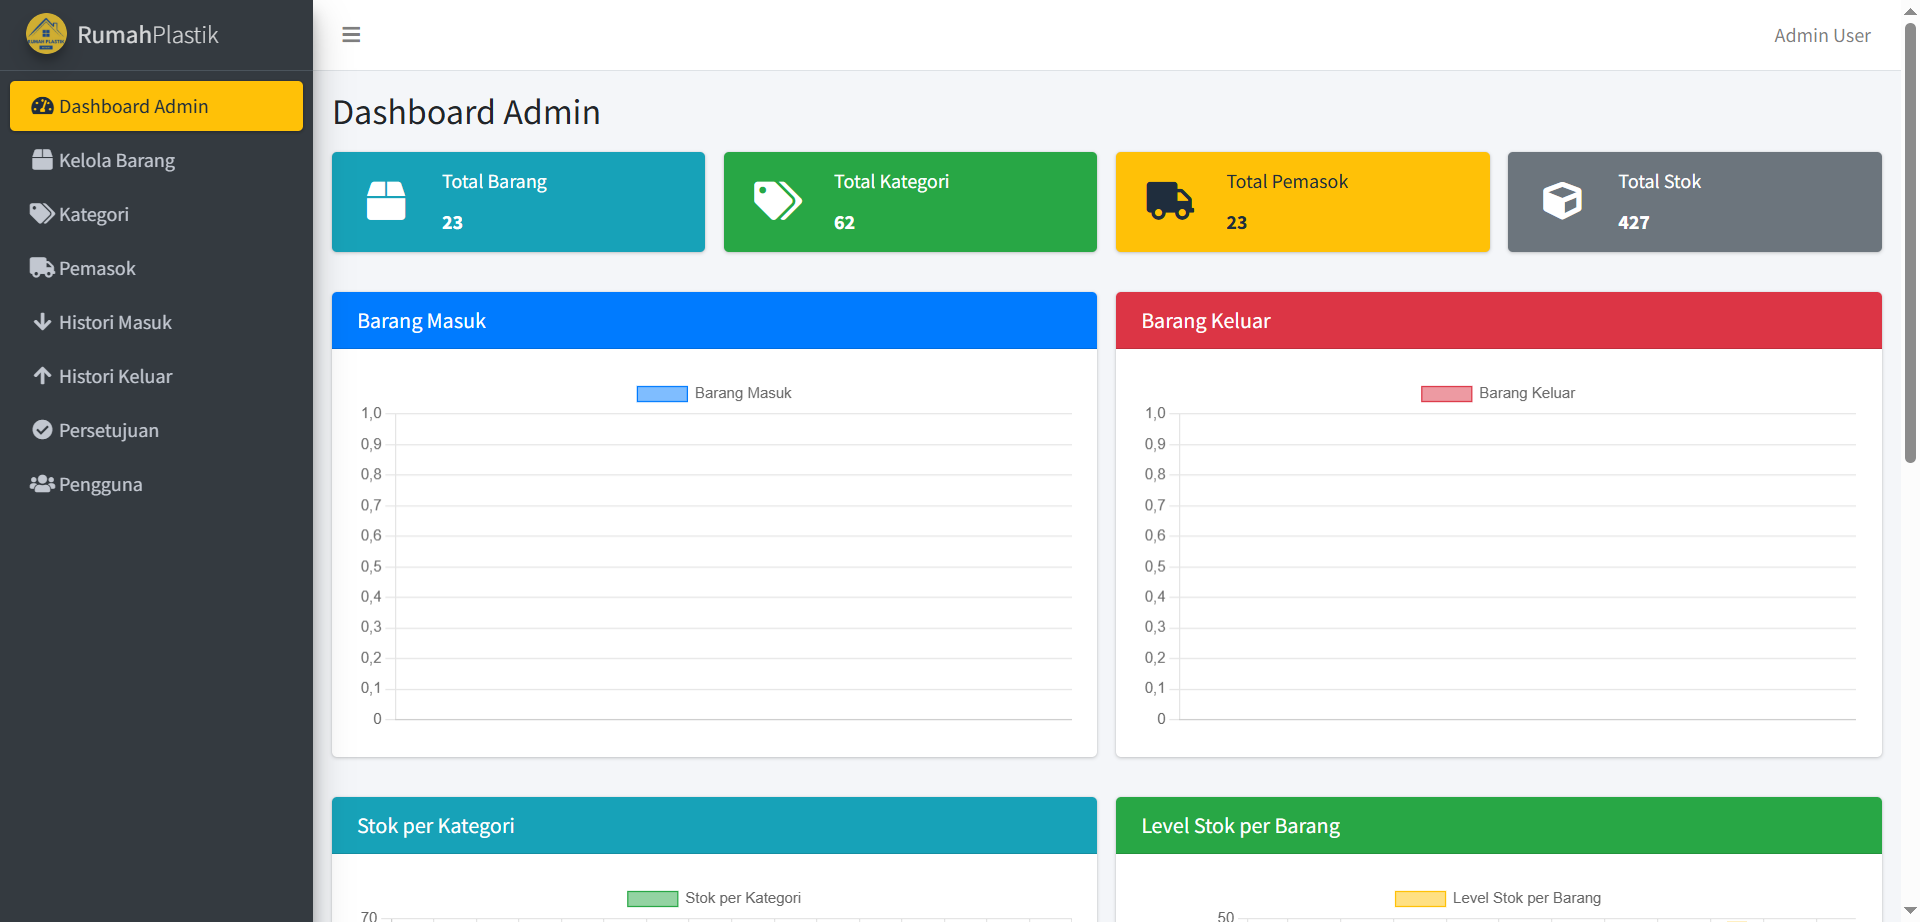Click the Kategori tags icon in sidebar
Viewport: 1920px width, 922px height.
pyautogui.click(x=42, y=214)
